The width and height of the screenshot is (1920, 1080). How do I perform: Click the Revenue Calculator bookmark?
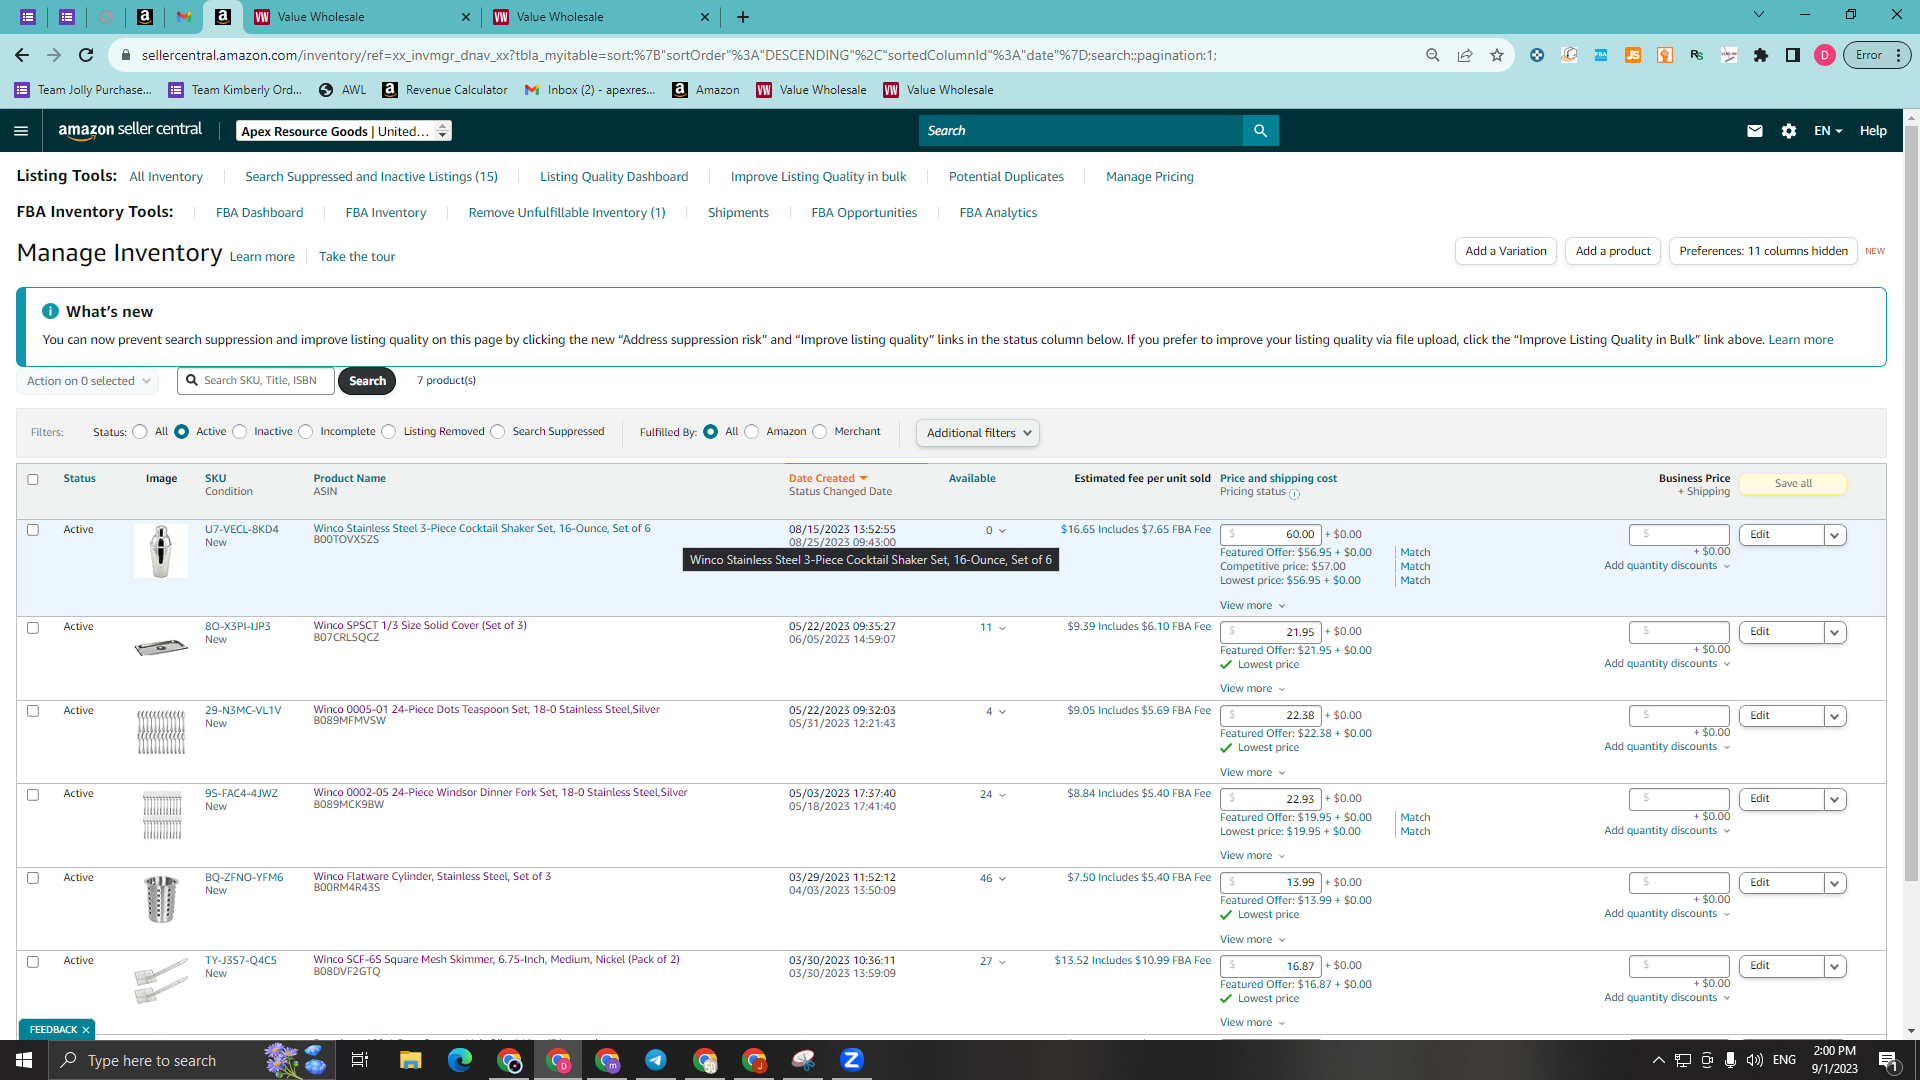[445, 90]
